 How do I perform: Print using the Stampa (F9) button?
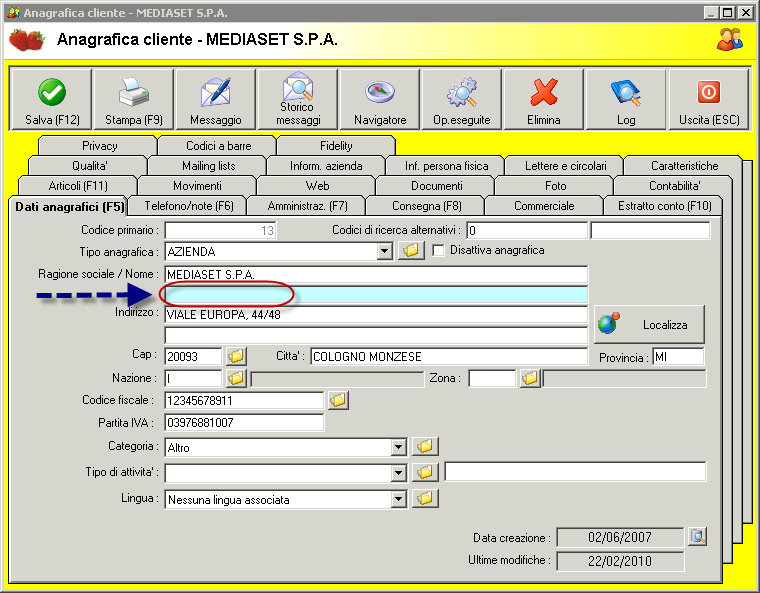coord(133,100)
